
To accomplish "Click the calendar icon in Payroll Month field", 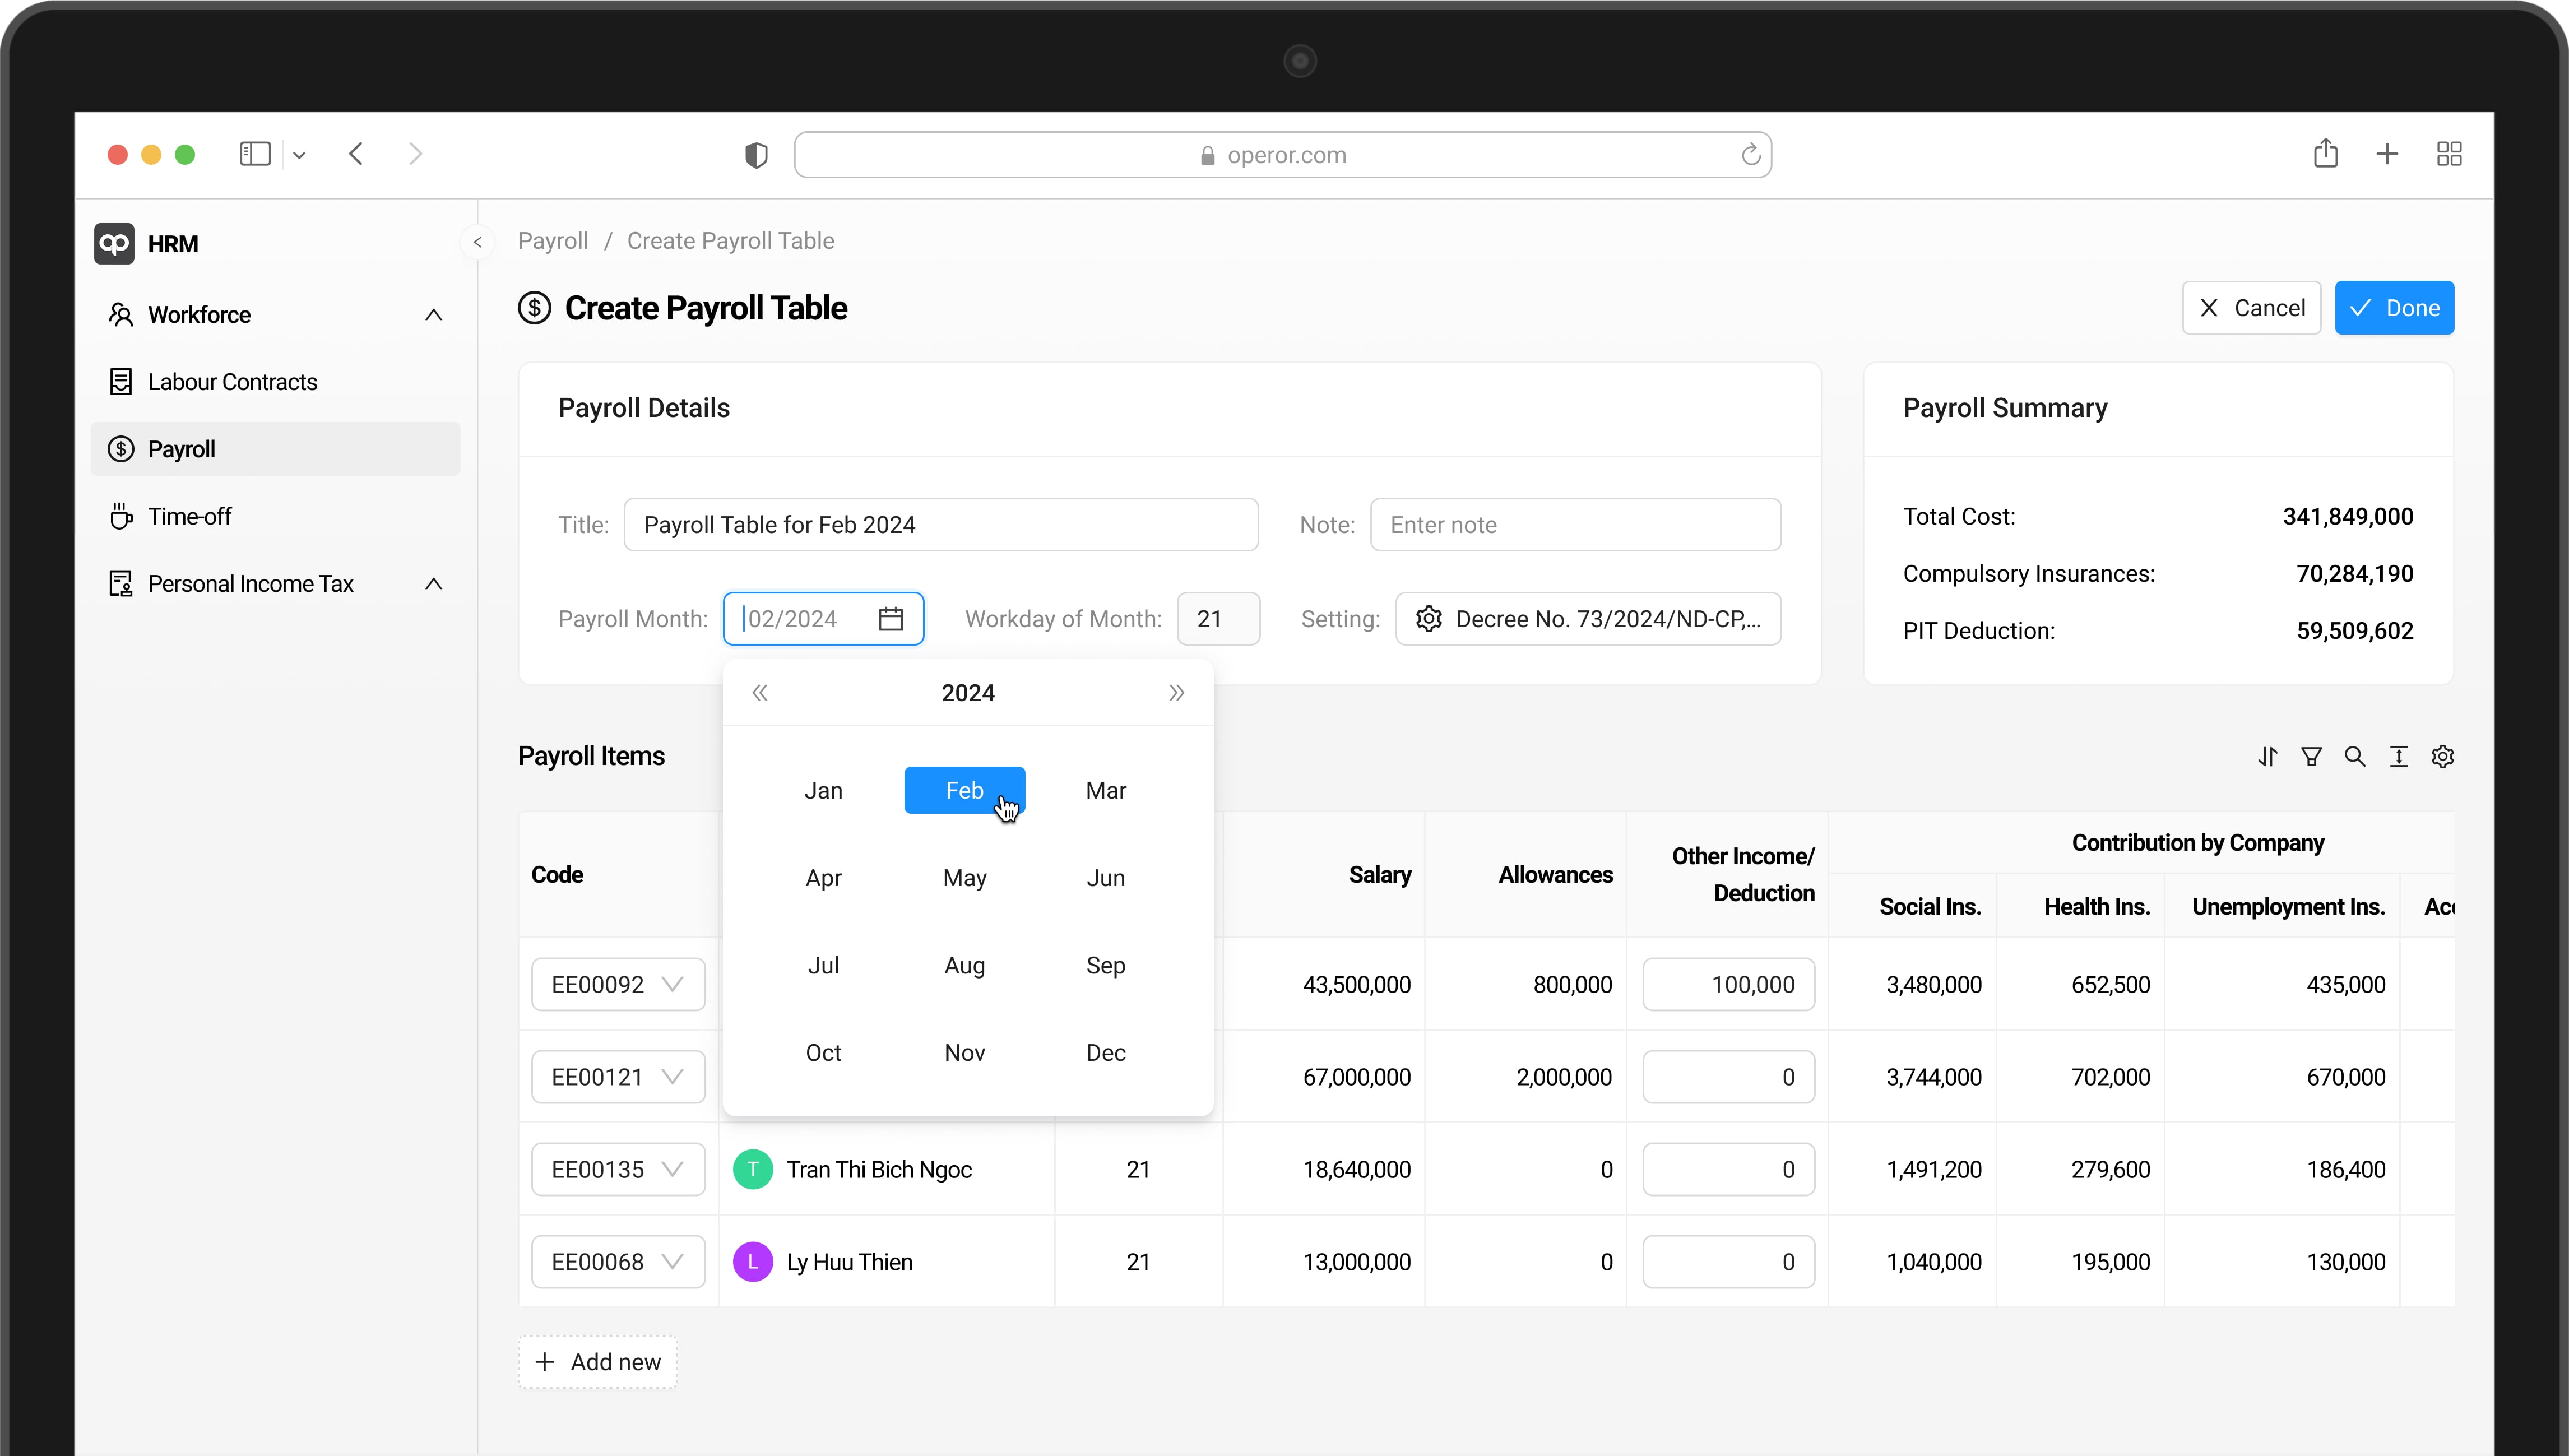I will point(890,619).
